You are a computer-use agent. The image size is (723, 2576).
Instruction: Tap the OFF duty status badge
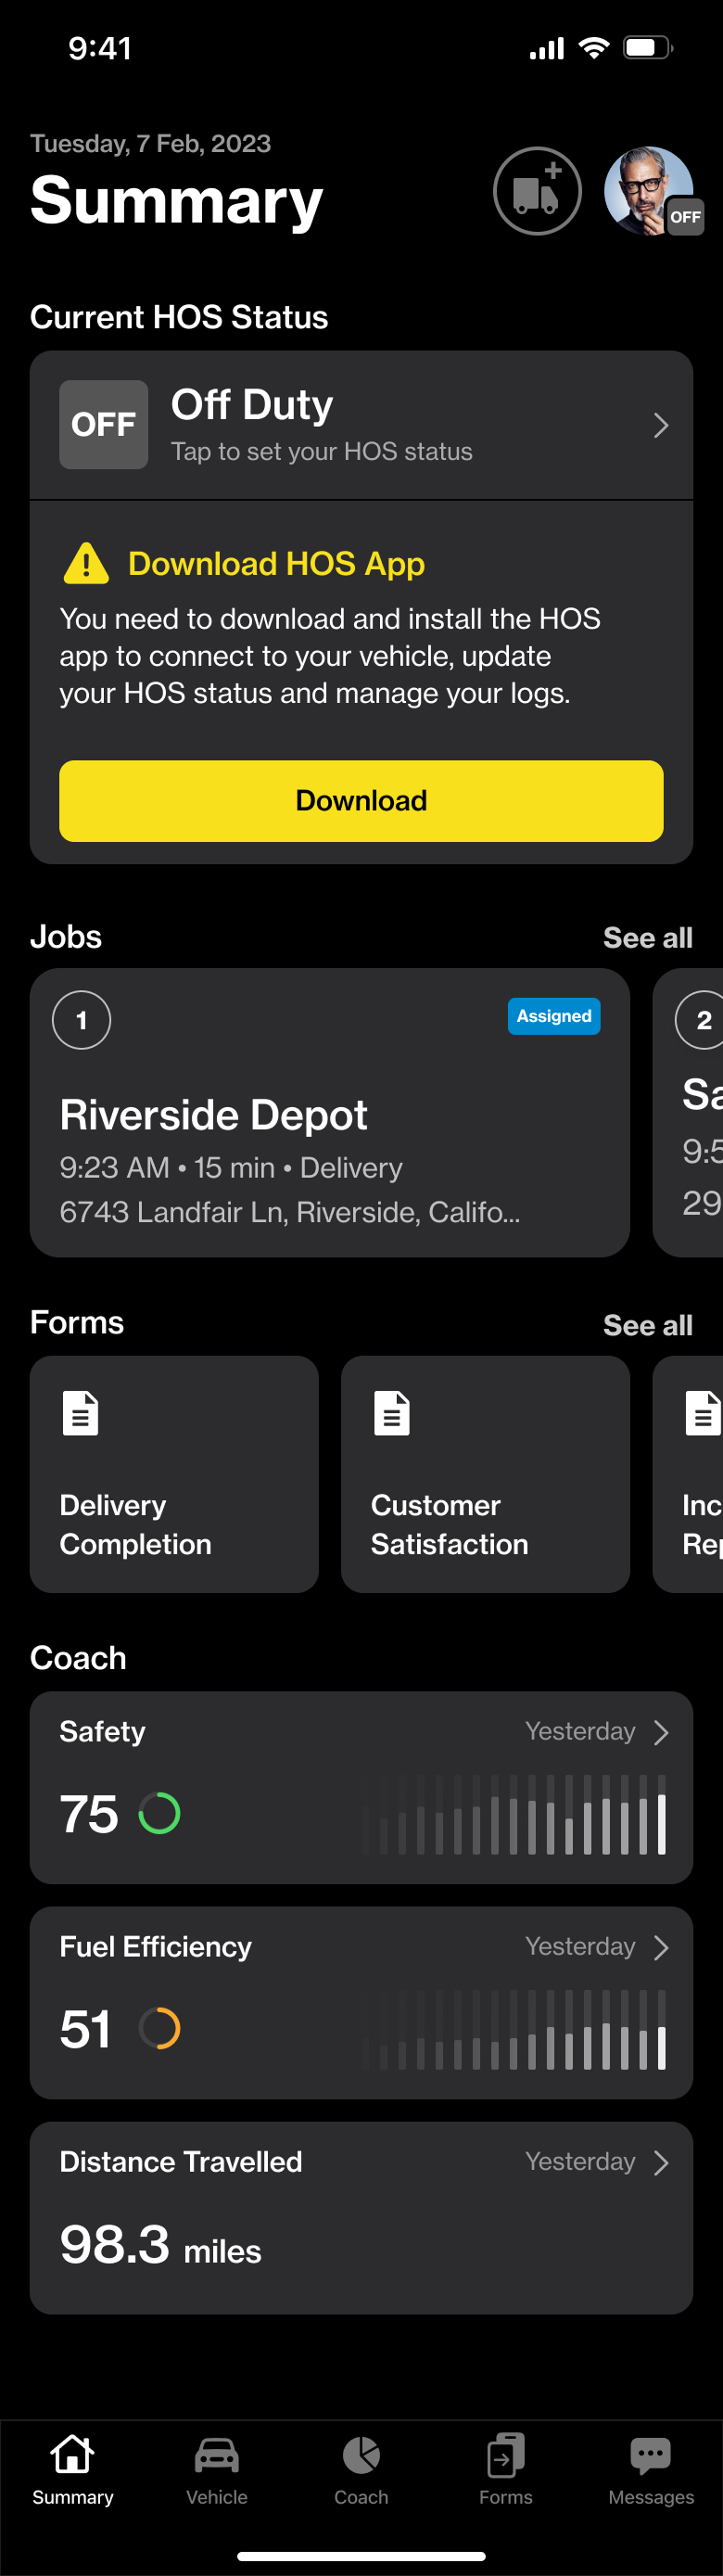[x=104, y=425]
